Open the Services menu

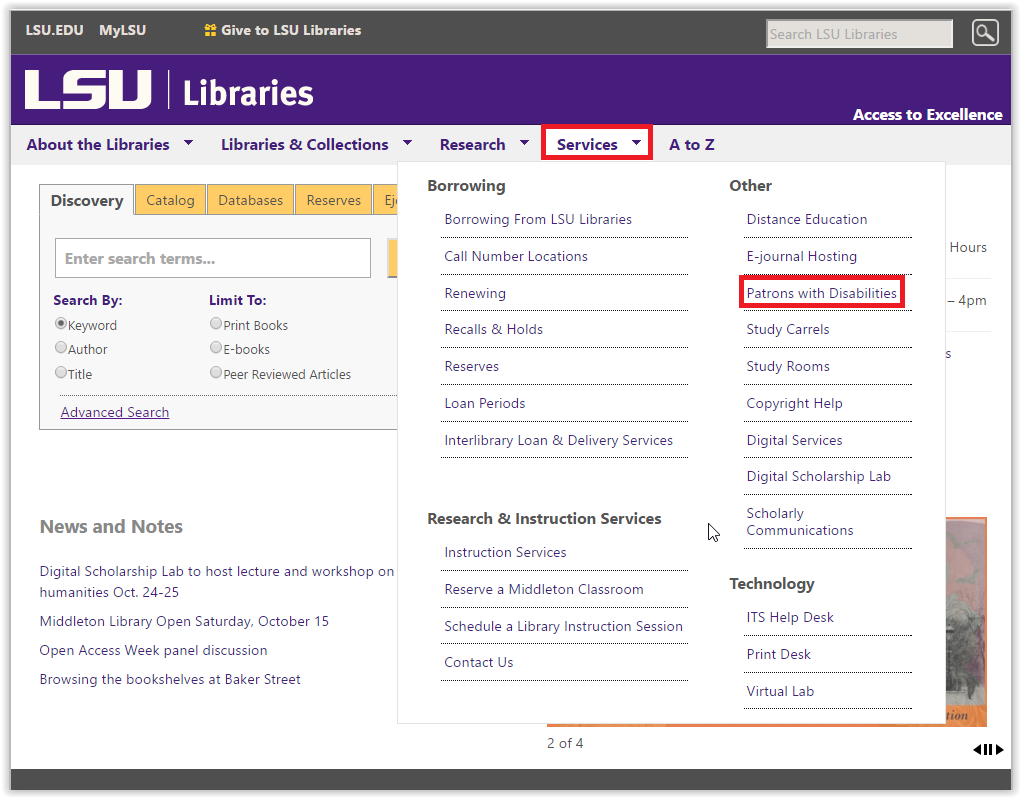[587, 144]
